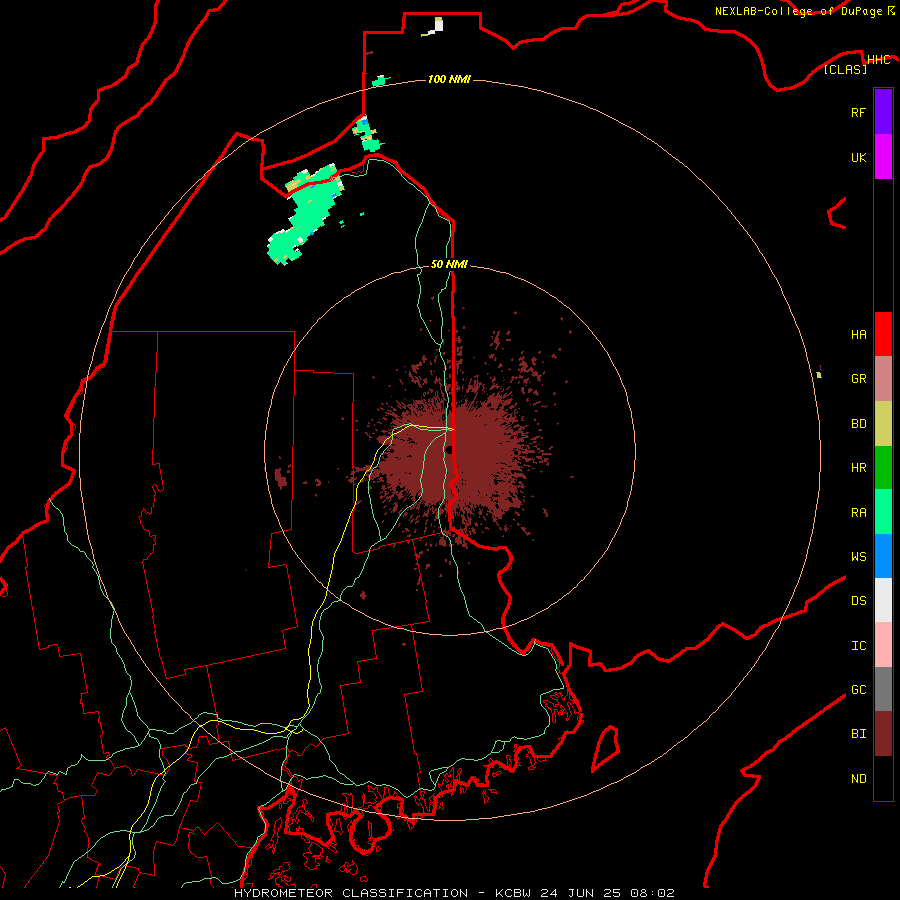Click the dark green HR swatch
This screenshot has width=900, height=900.
coord(883,468)
